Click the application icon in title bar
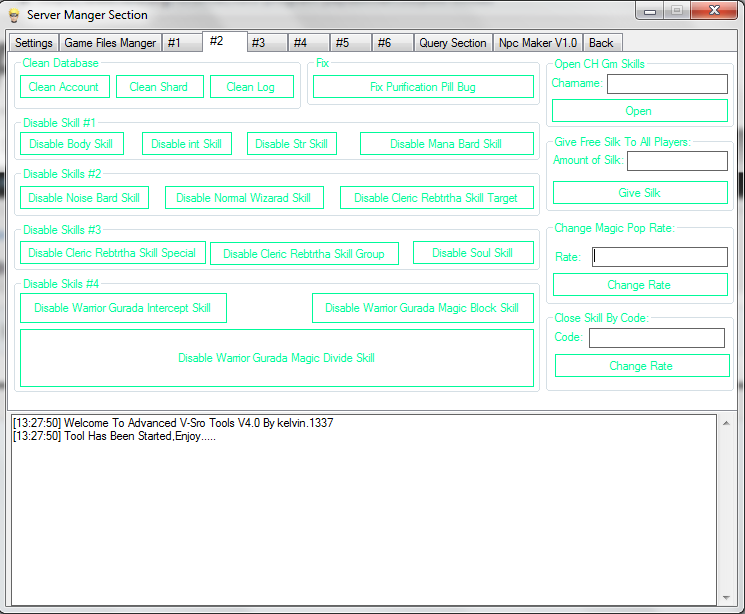 14,15
